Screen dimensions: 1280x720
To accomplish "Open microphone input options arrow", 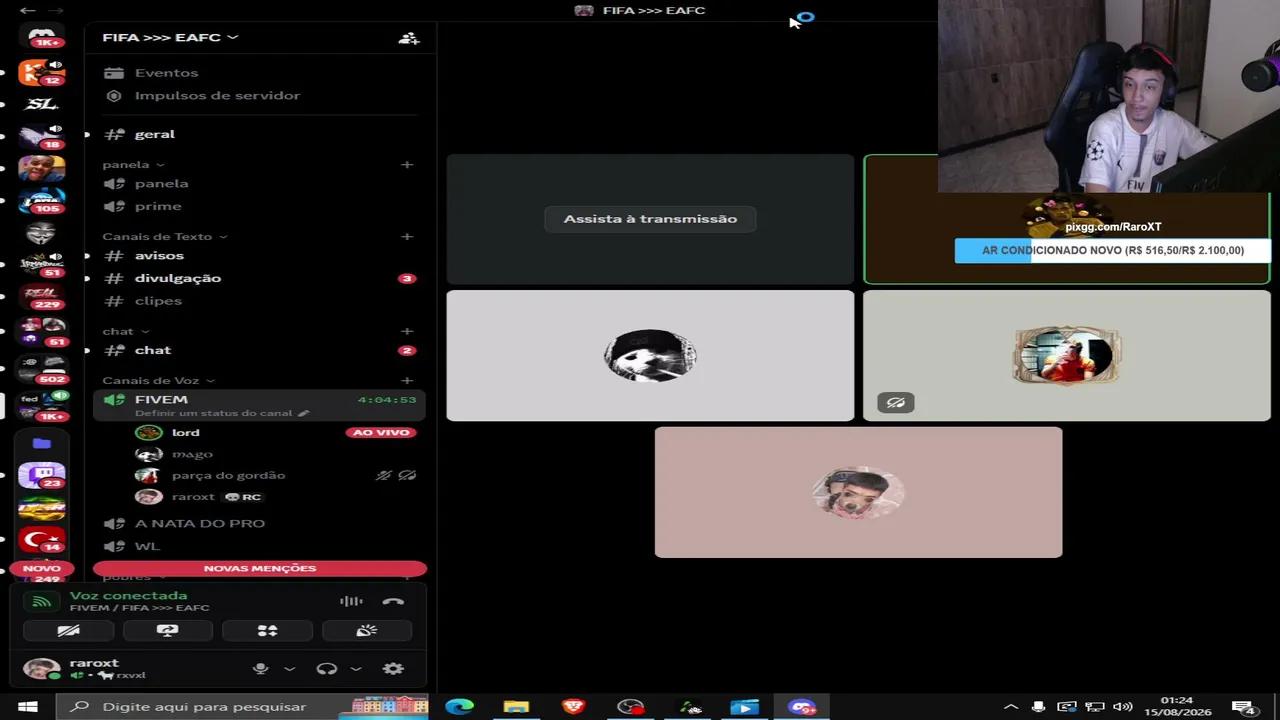I will pyautogui.click(x=289, y=669).
